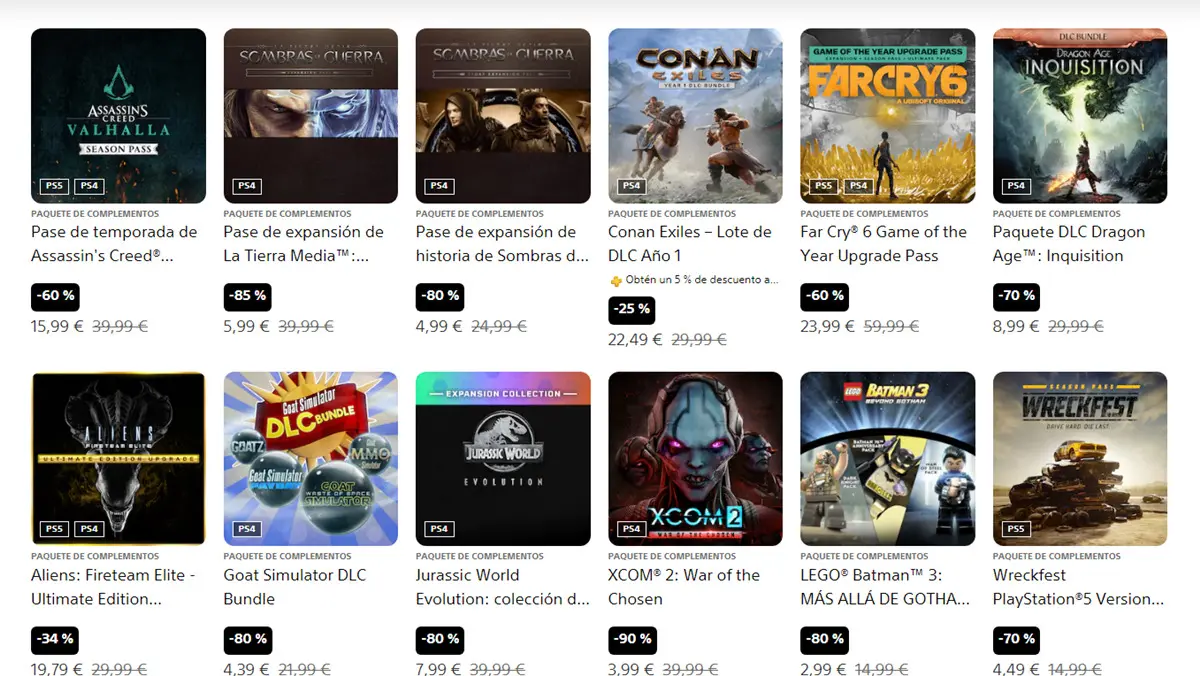This screenshot has width=1200, height=676.
Task: Open the Aliens: Fireteam Elite Ultimate Edition title
Action: 113,587
